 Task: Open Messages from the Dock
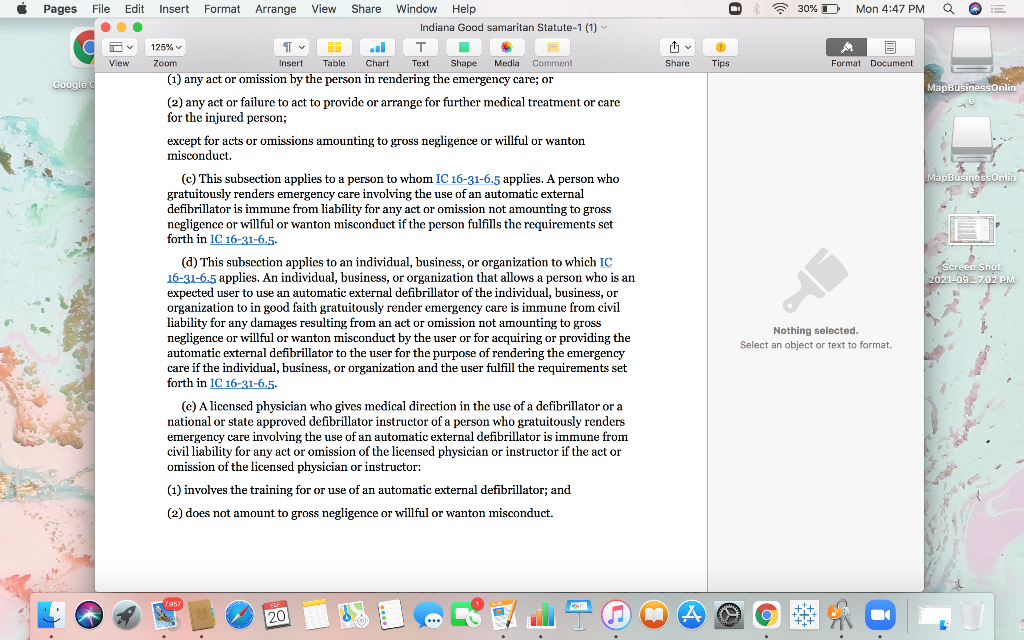click(428, 615)
